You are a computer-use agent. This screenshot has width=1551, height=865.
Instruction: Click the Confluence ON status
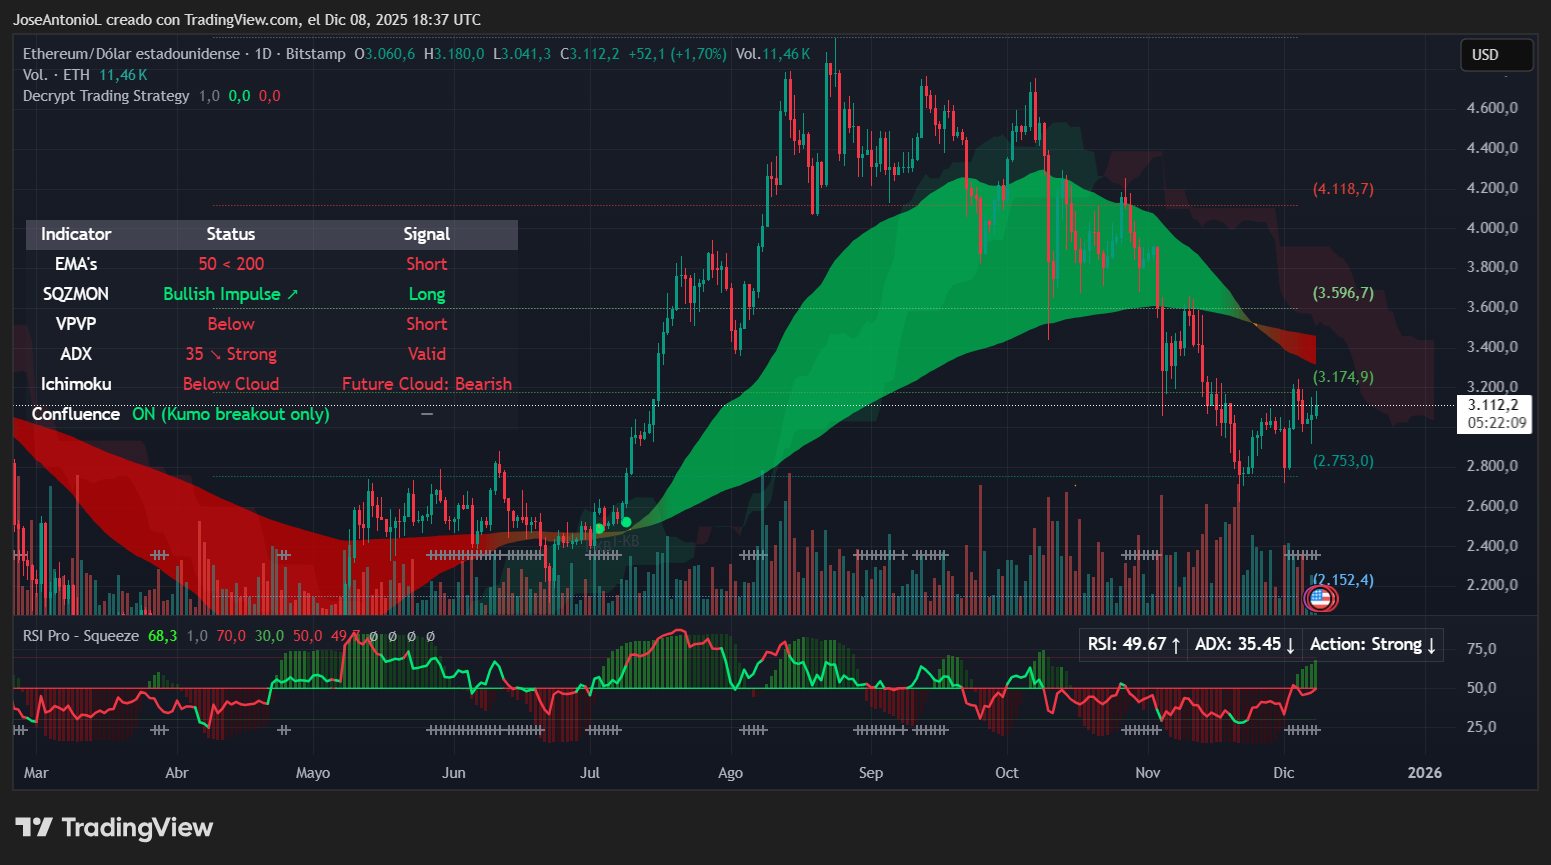coord(230,414)
